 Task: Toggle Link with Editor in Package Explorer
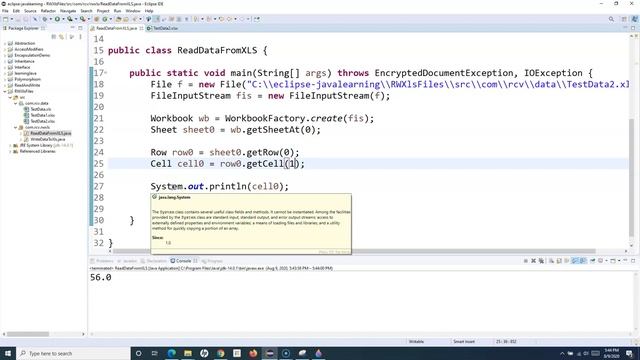point(62,37)
